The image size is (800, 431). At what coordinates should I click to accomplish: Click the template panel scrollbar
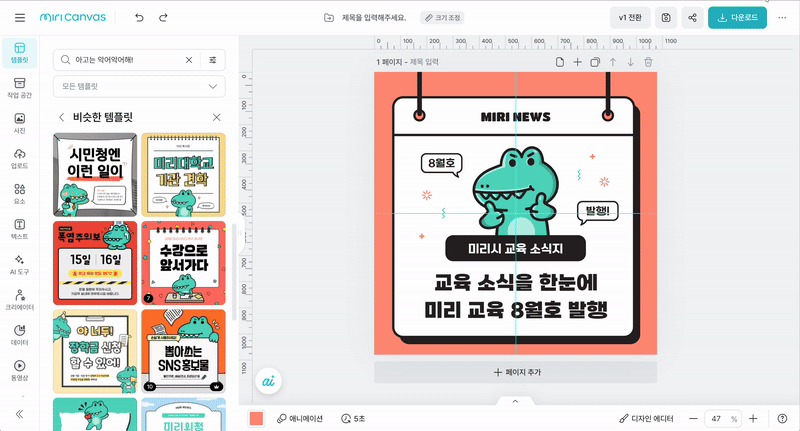(x=234, y=272)
